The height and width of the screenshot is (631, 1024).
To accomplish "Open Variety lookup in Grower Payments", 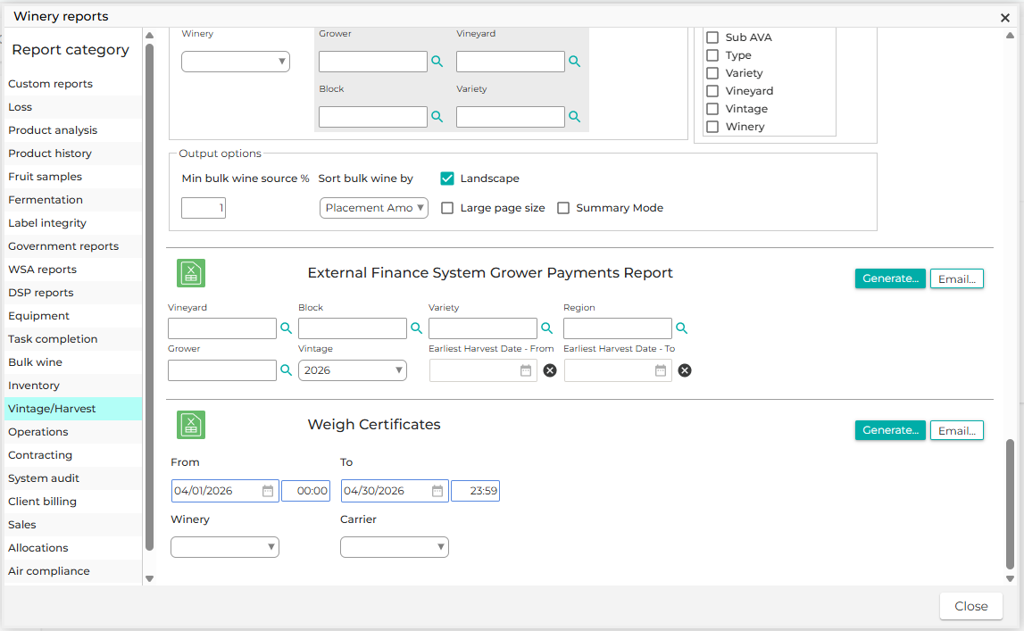I will pos(547,328).
